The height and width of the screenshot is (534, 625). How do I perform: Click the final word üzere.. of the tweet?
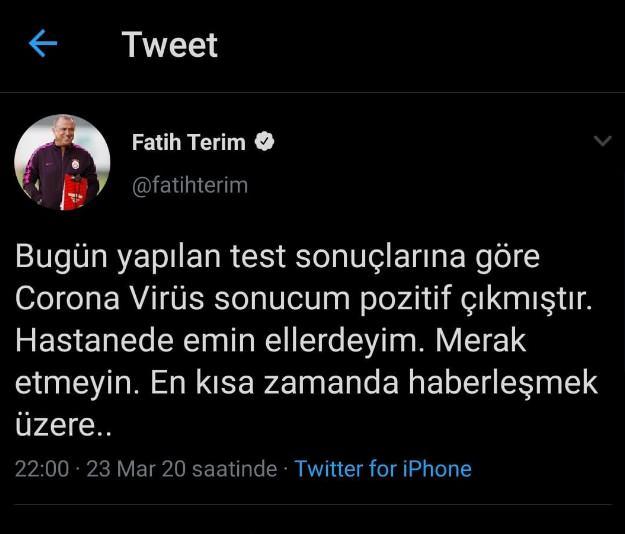63,426
